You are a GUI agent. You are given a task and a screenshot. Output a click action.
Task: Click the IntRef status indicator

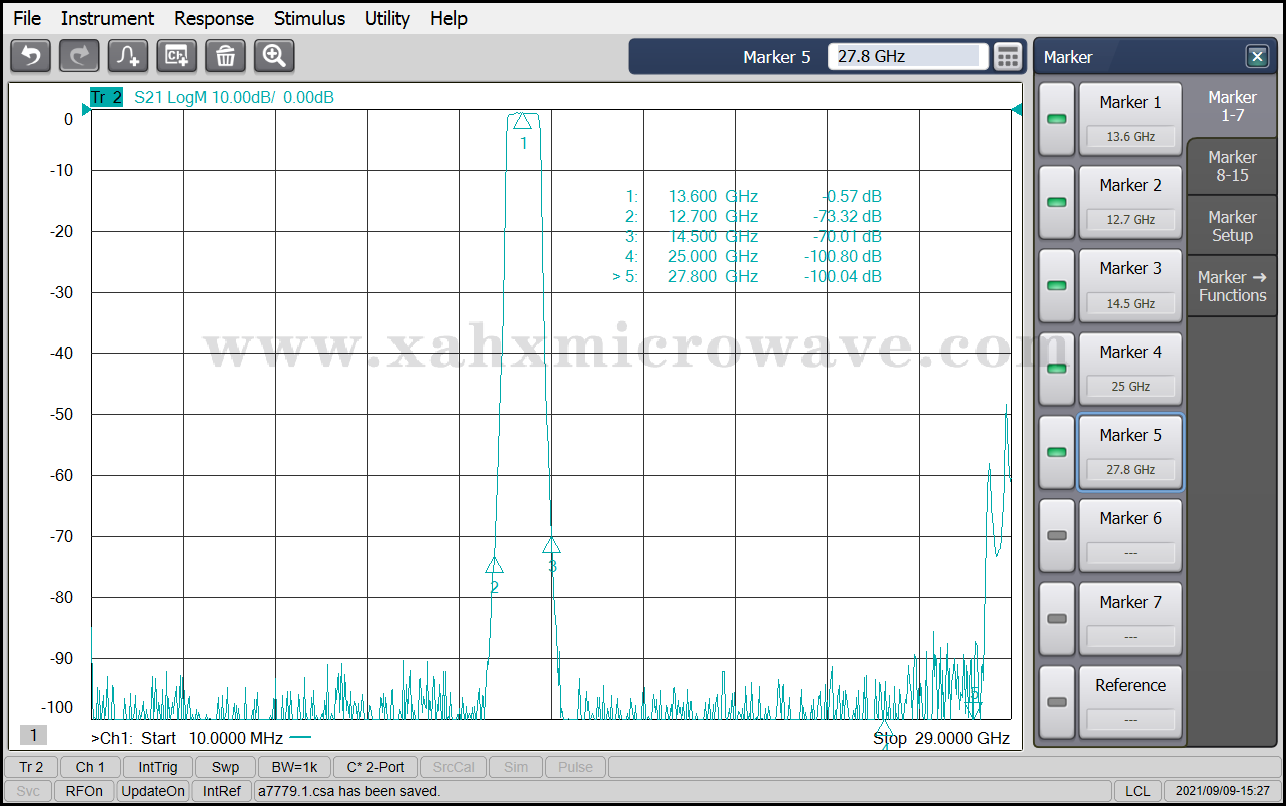pyautogui.click(x=222, y=791)
